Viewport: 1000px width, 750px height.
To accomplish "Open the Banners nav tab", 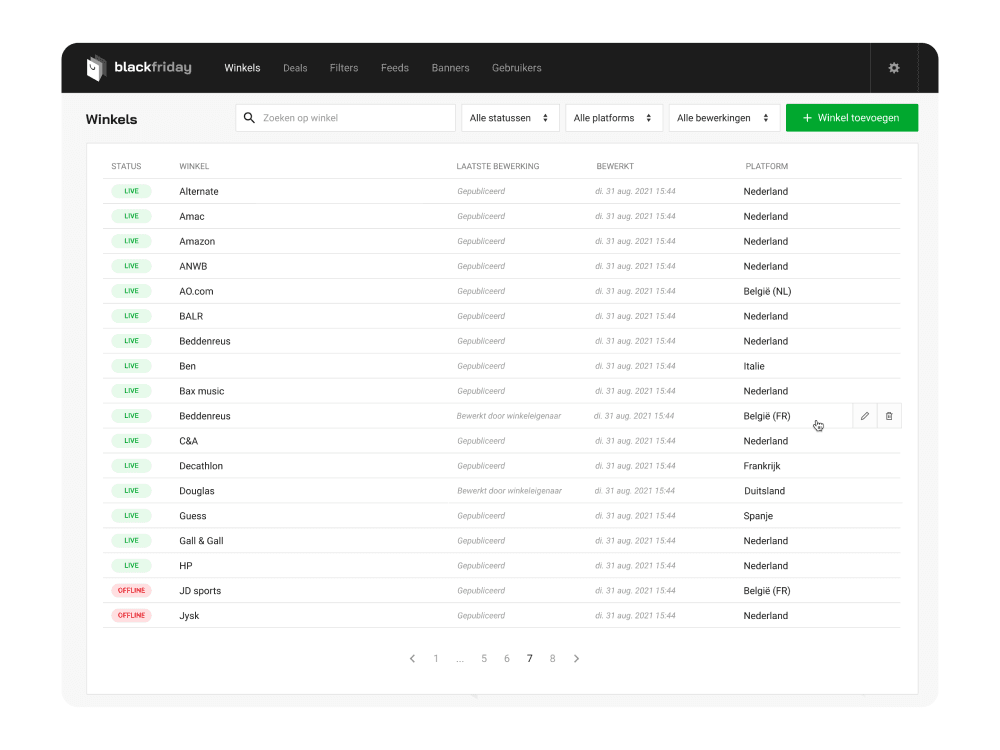I will pos(450,68).
